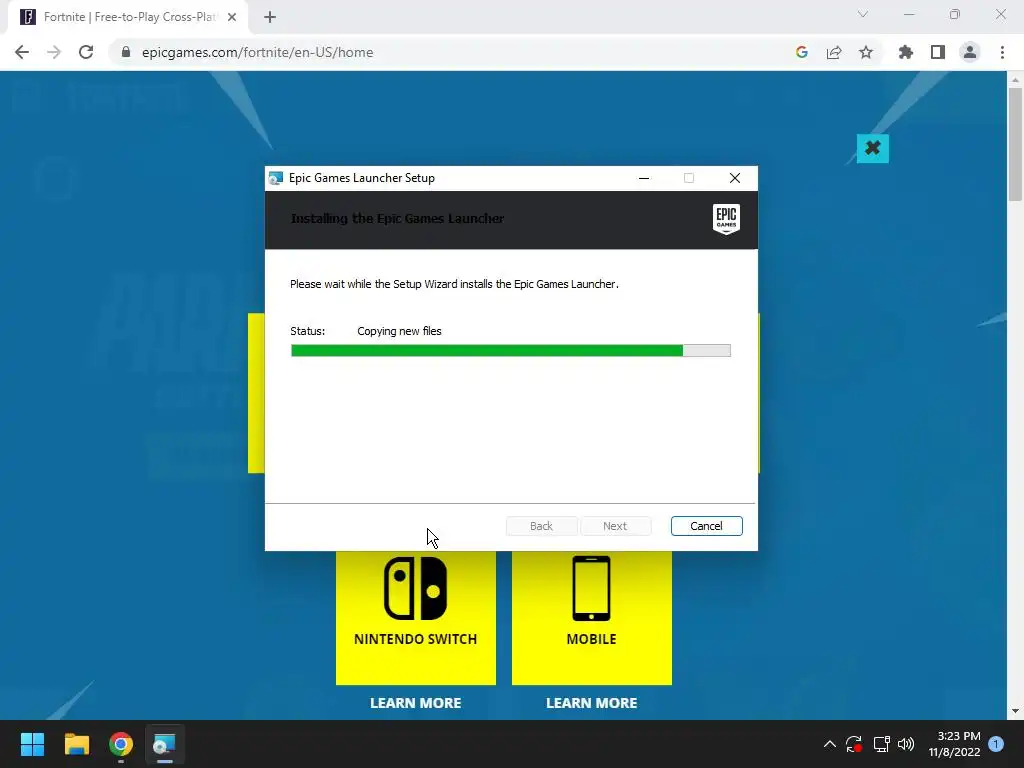Screen dimensions: 1024x768
Task: Click 'Copying new files' status text
Action: tap(399, 331)
